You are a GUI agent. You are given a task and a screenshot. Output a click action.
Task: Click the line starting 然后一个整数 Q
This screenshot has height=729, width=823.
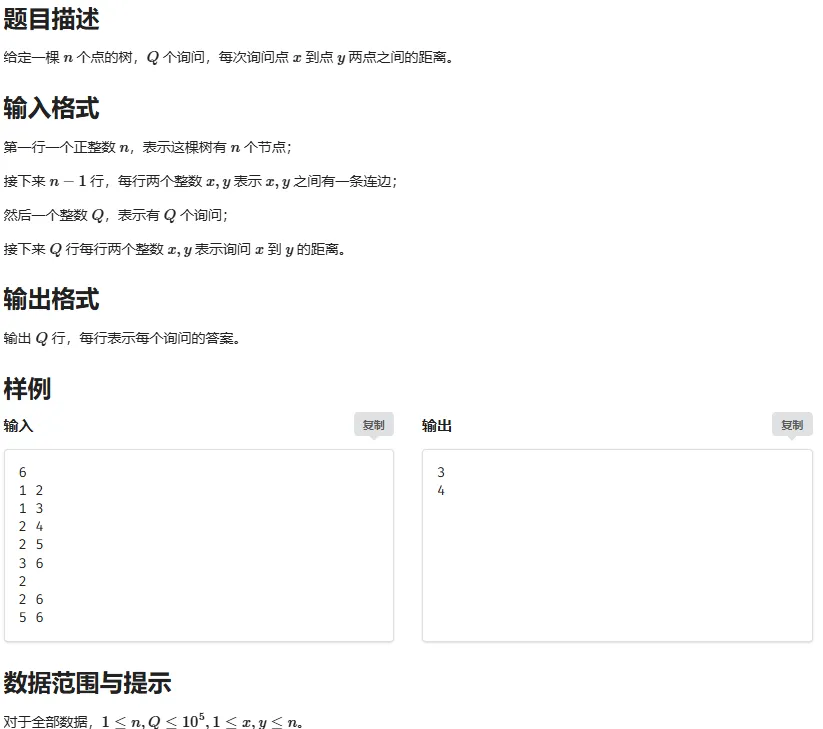pos(116,215)
